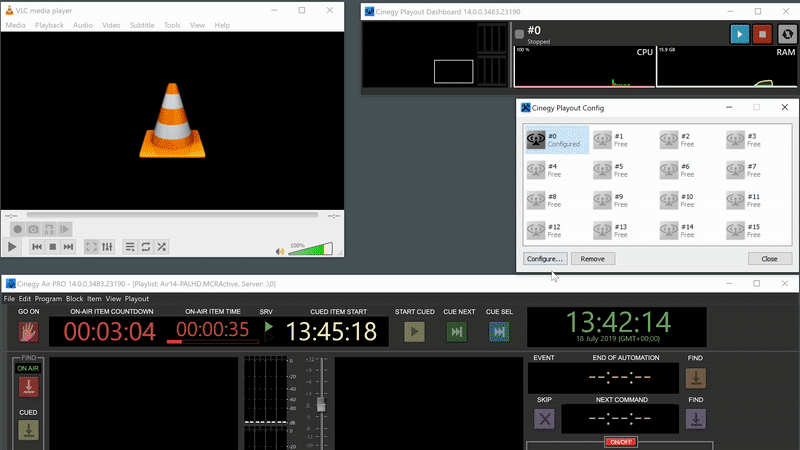Click the CUE NEXT button
Image resolution: width=800 pixels, height=450 pixels.
coord(457,332)
